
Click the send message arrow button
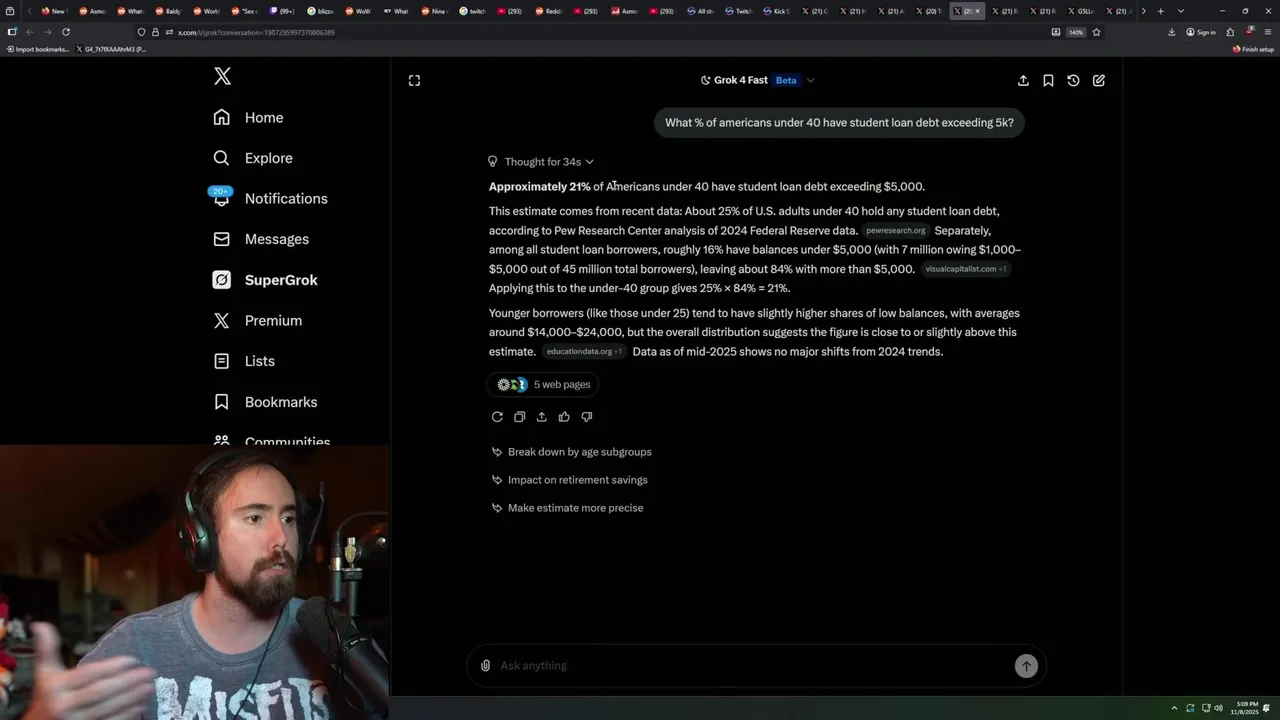[1026, 666]
